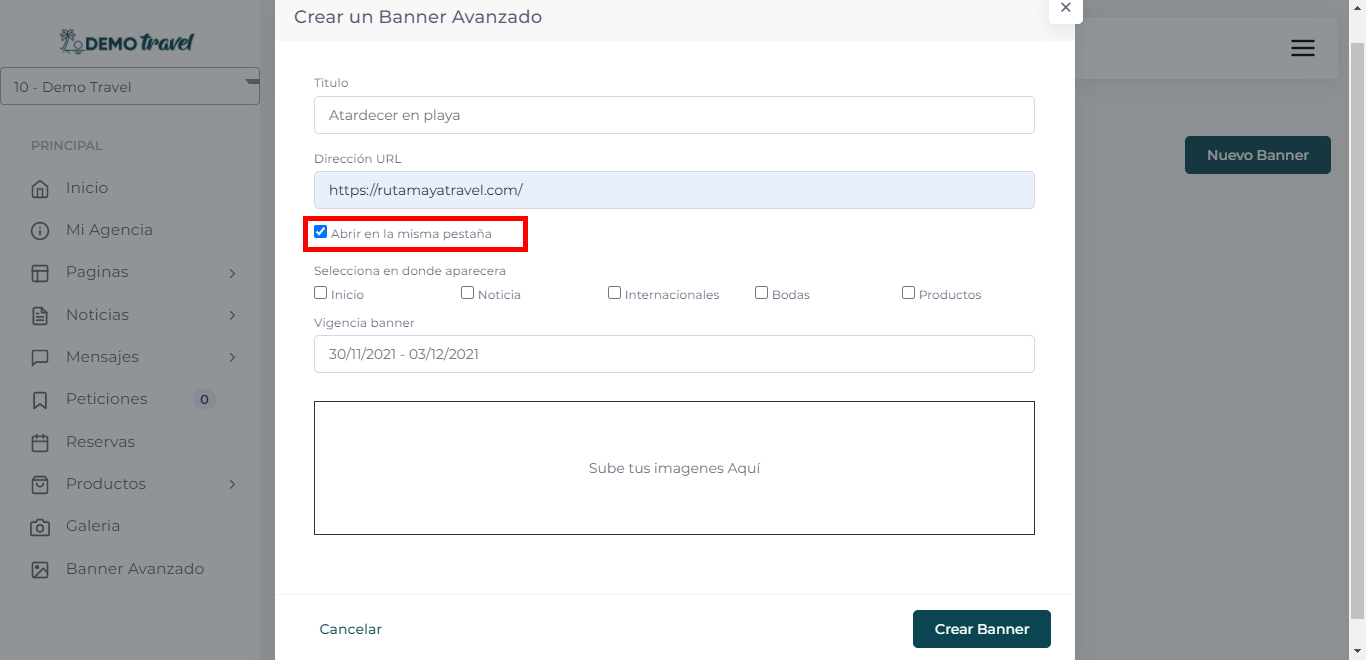Click the PRINCIPAL section heading
The image size is (1366, 660).
click(67, 146)
